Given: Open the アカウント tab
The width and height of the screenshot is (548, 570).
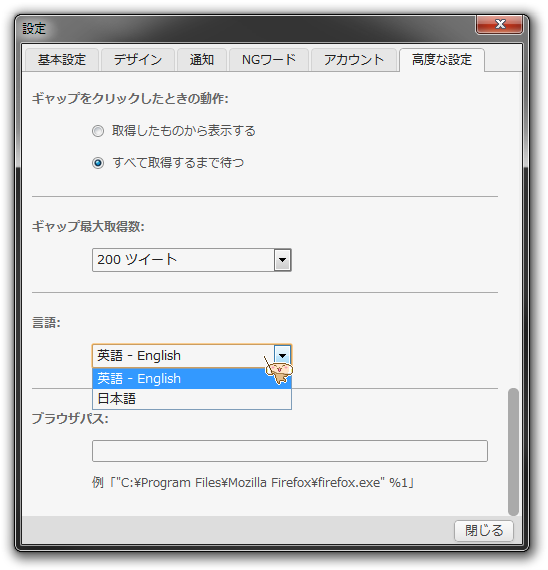Looking at the screenshot, I should [x=354, y=60].
